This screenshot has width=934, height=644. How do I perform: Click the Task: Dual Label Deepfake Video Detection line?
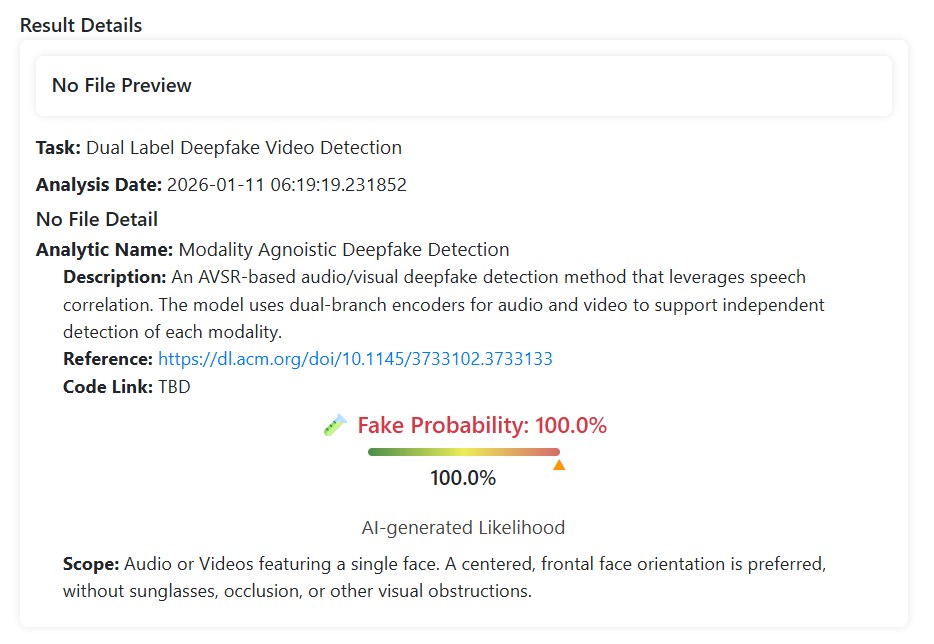pos(219,148)
